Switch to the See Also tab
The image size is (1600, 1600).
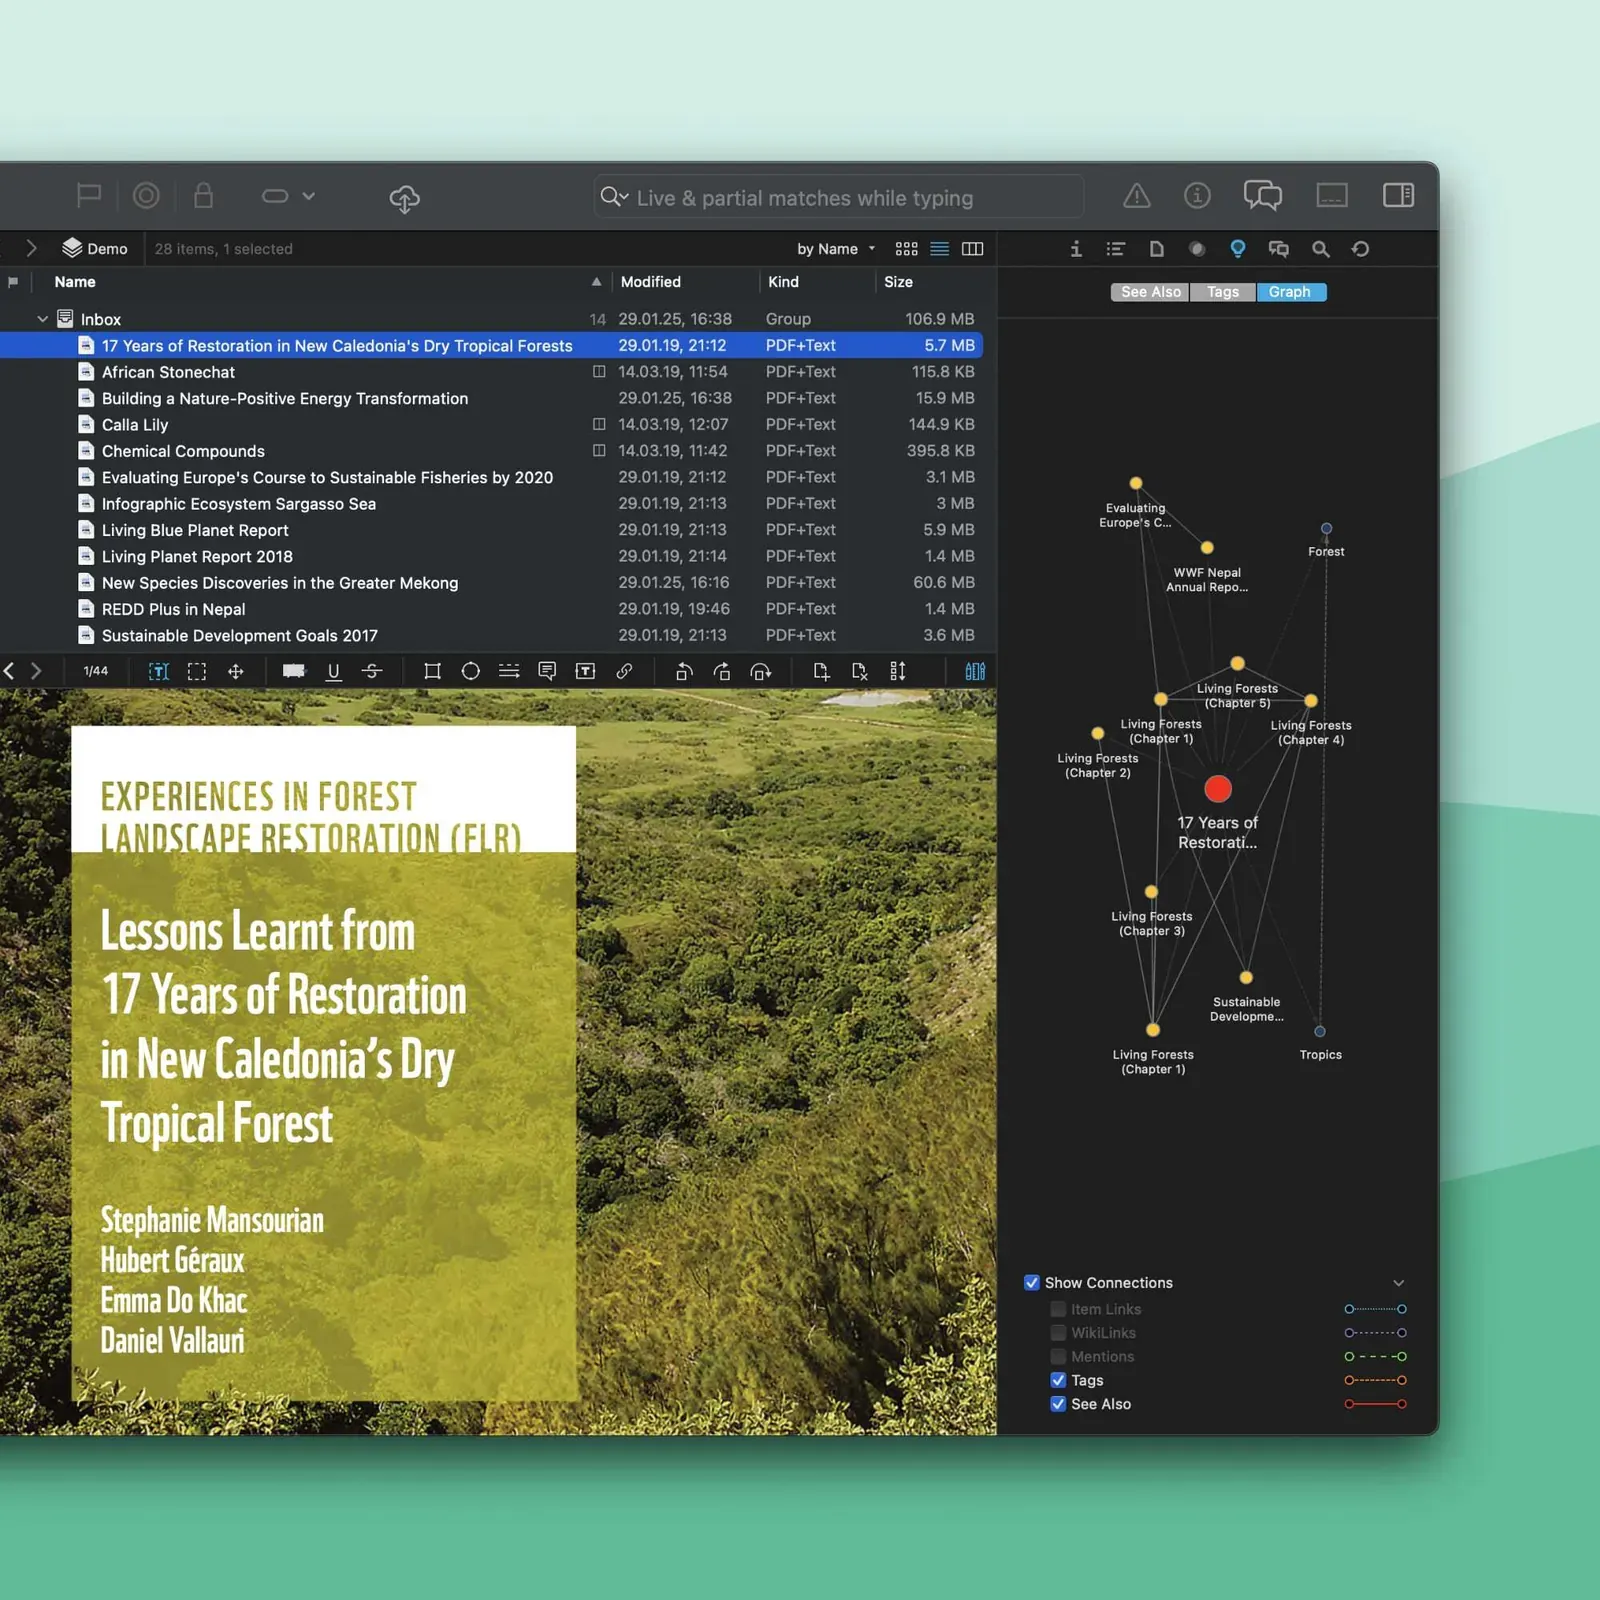[x=1150, y=292]
